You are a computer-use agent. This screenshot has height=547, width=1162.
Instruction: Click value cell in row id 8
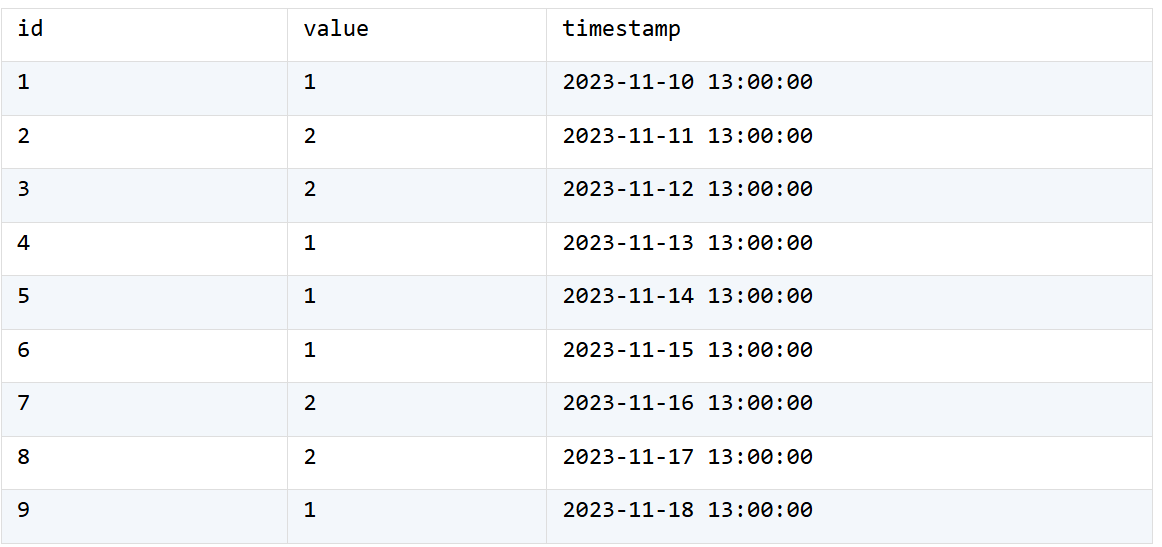pyautogui.click(x=417, y=463)
